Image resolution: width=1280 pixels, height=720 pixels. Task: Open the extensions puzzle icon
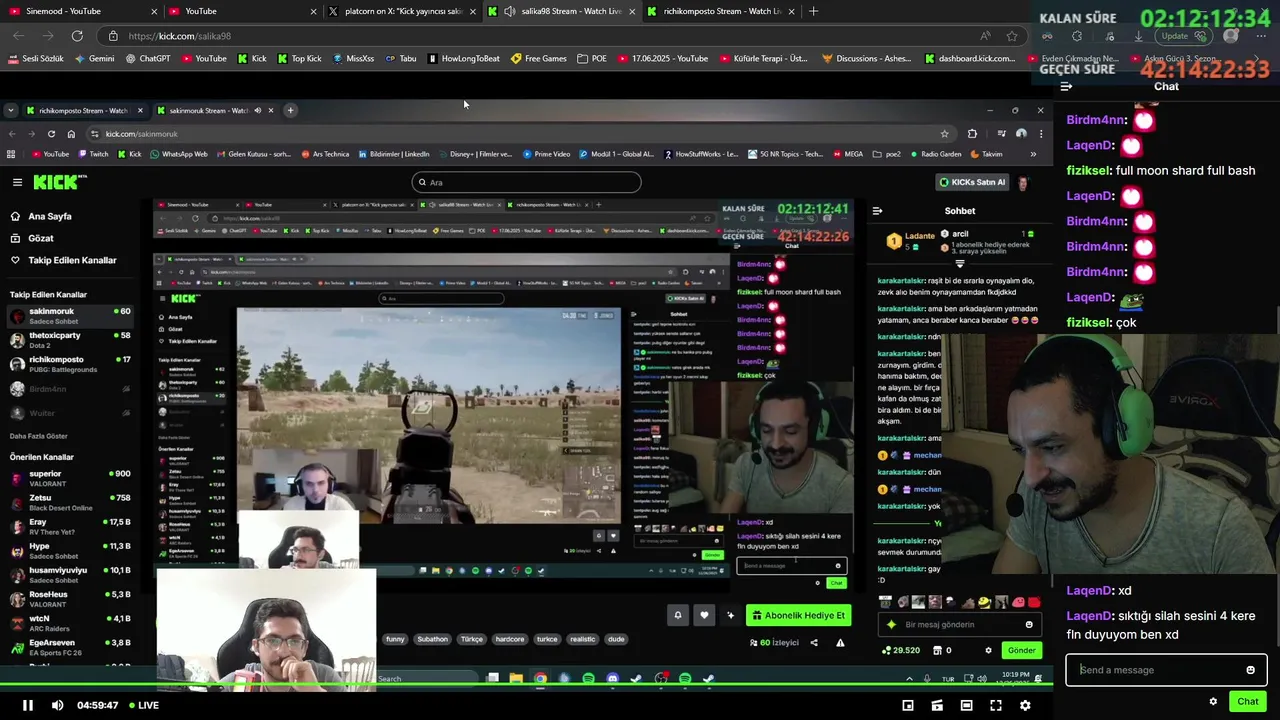coord(972,133)
